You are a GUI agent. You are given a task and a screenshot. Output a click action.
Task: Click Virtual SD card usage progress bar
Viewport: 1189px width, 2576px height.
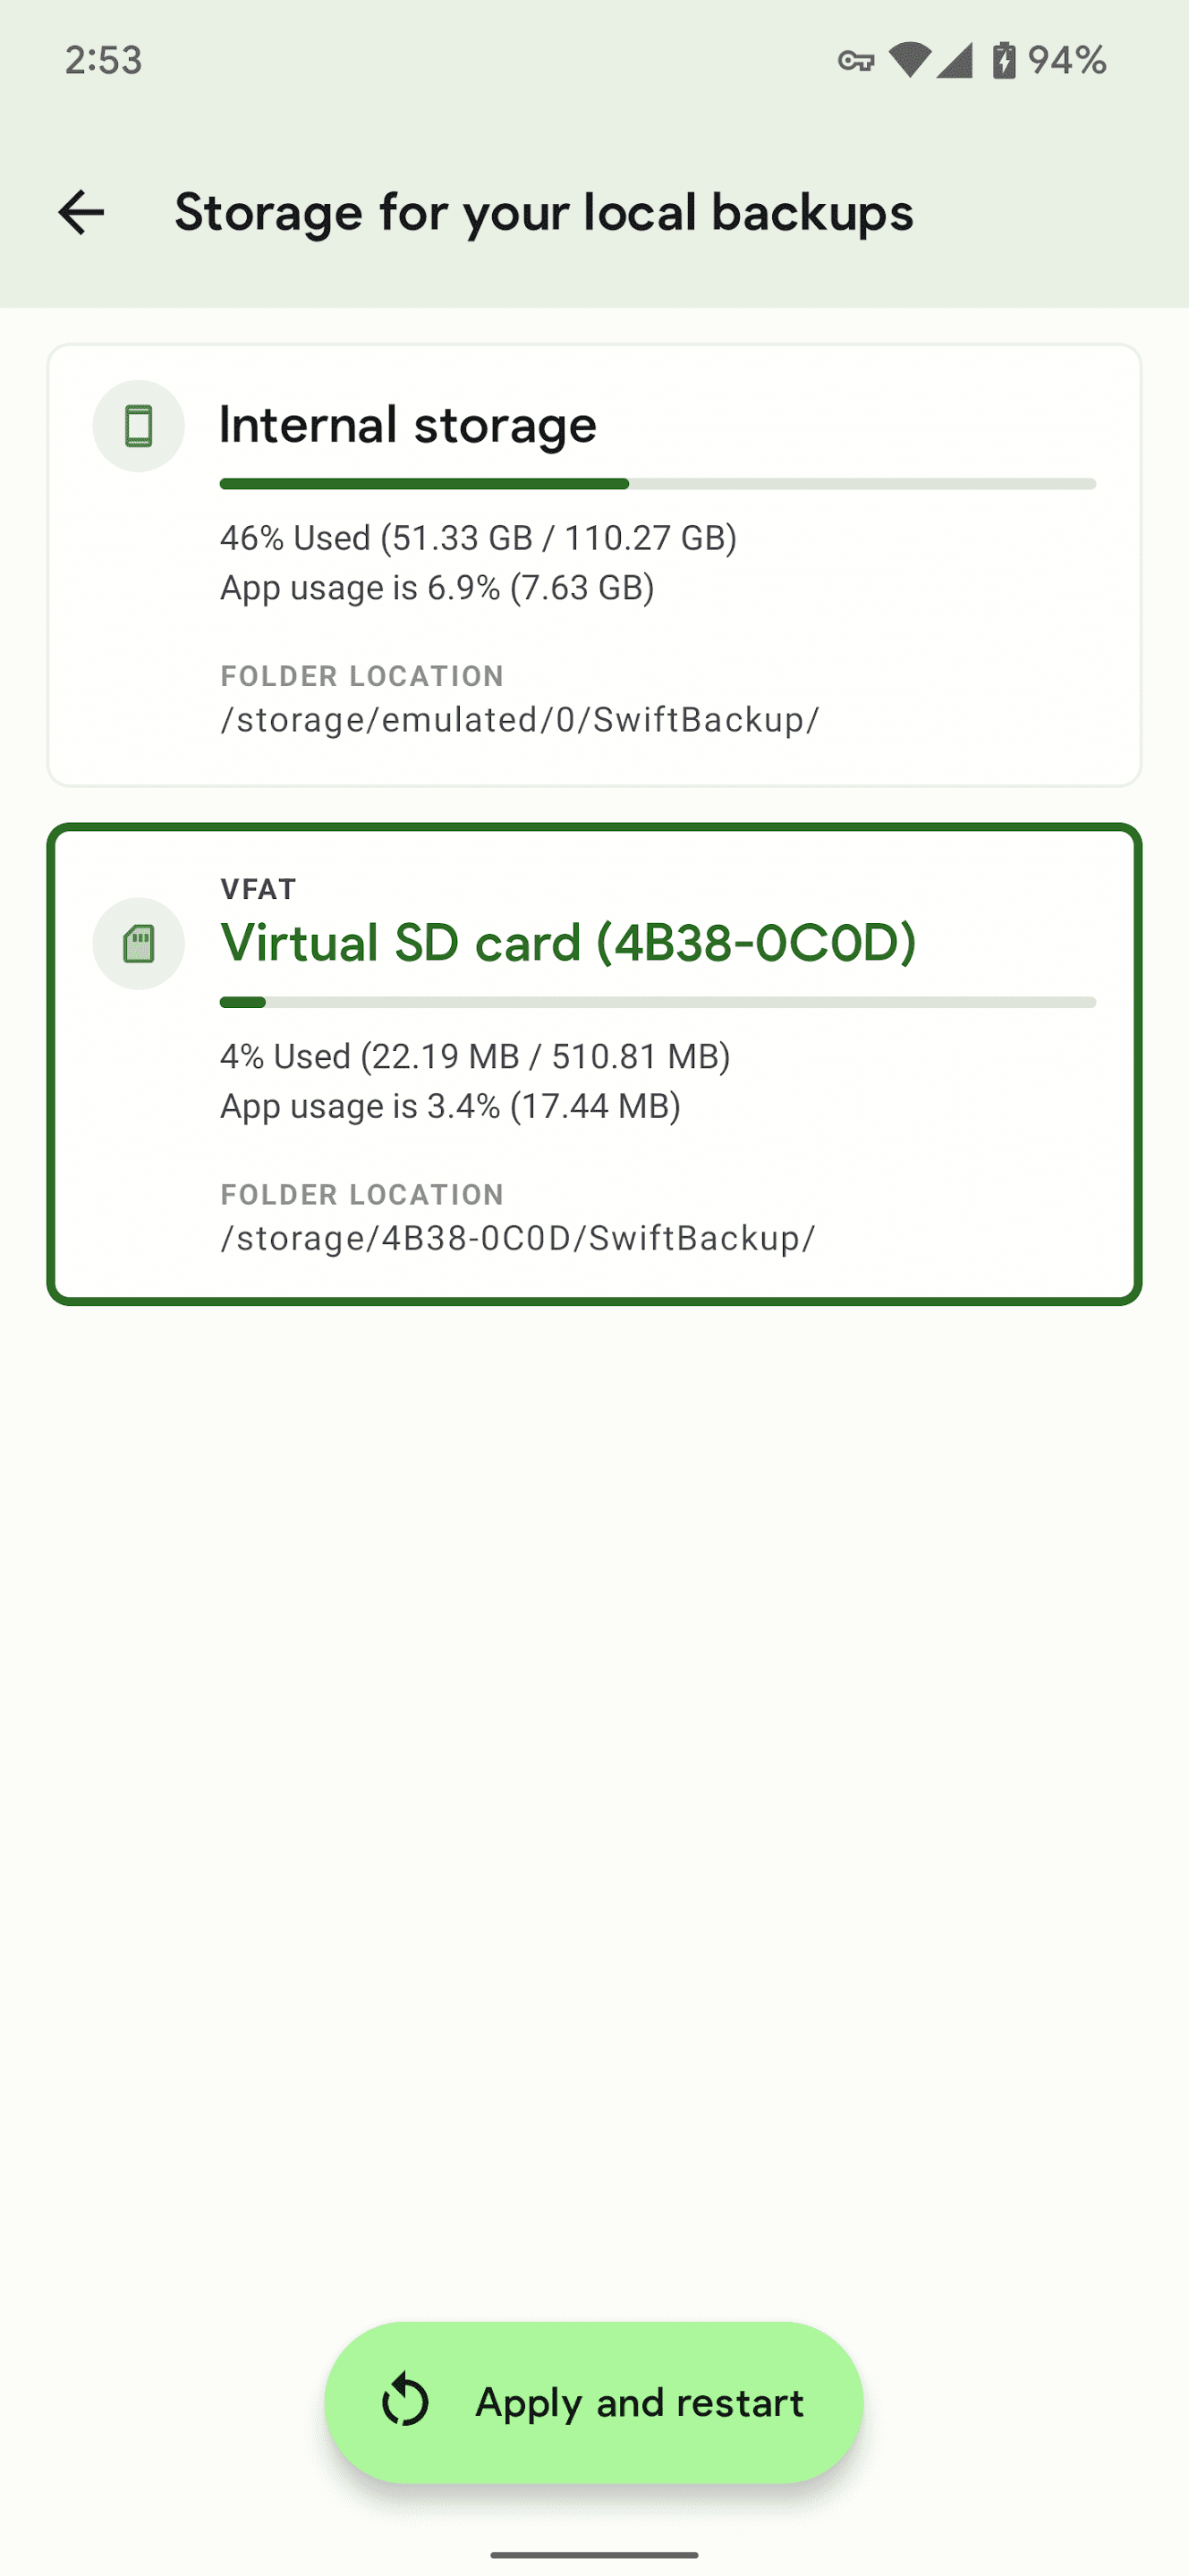click(657, 1002)
